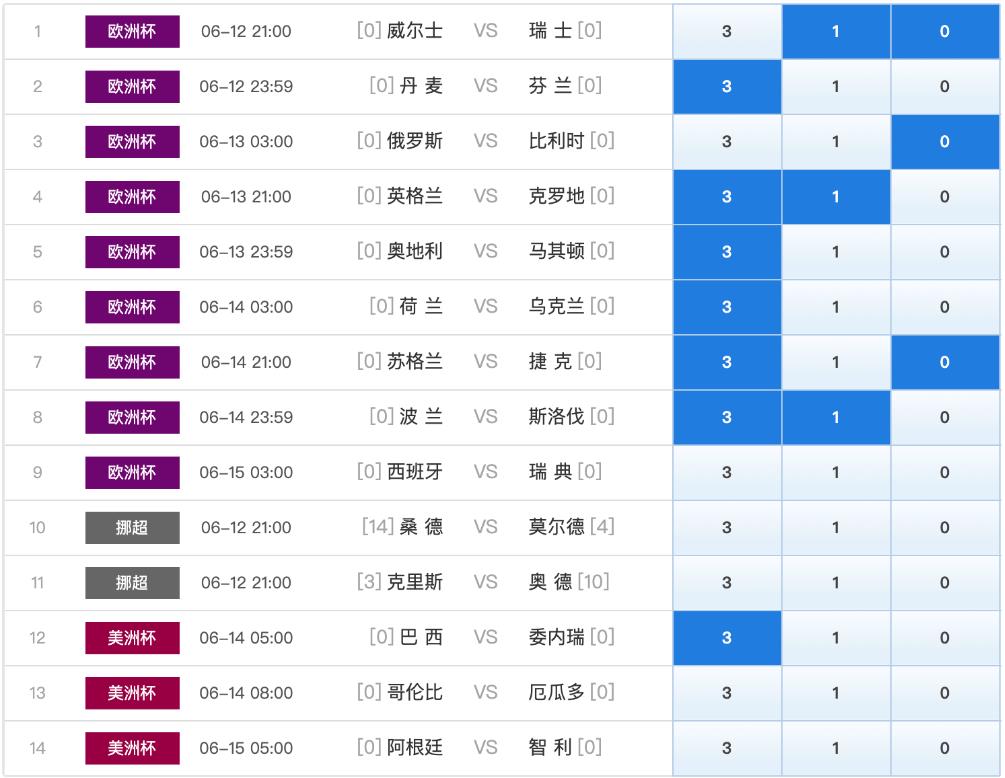1005x778 pixels.
Task: Toggle win option 3 for 威尔士 vs 瑞士
Action: (x=726, y=31)
